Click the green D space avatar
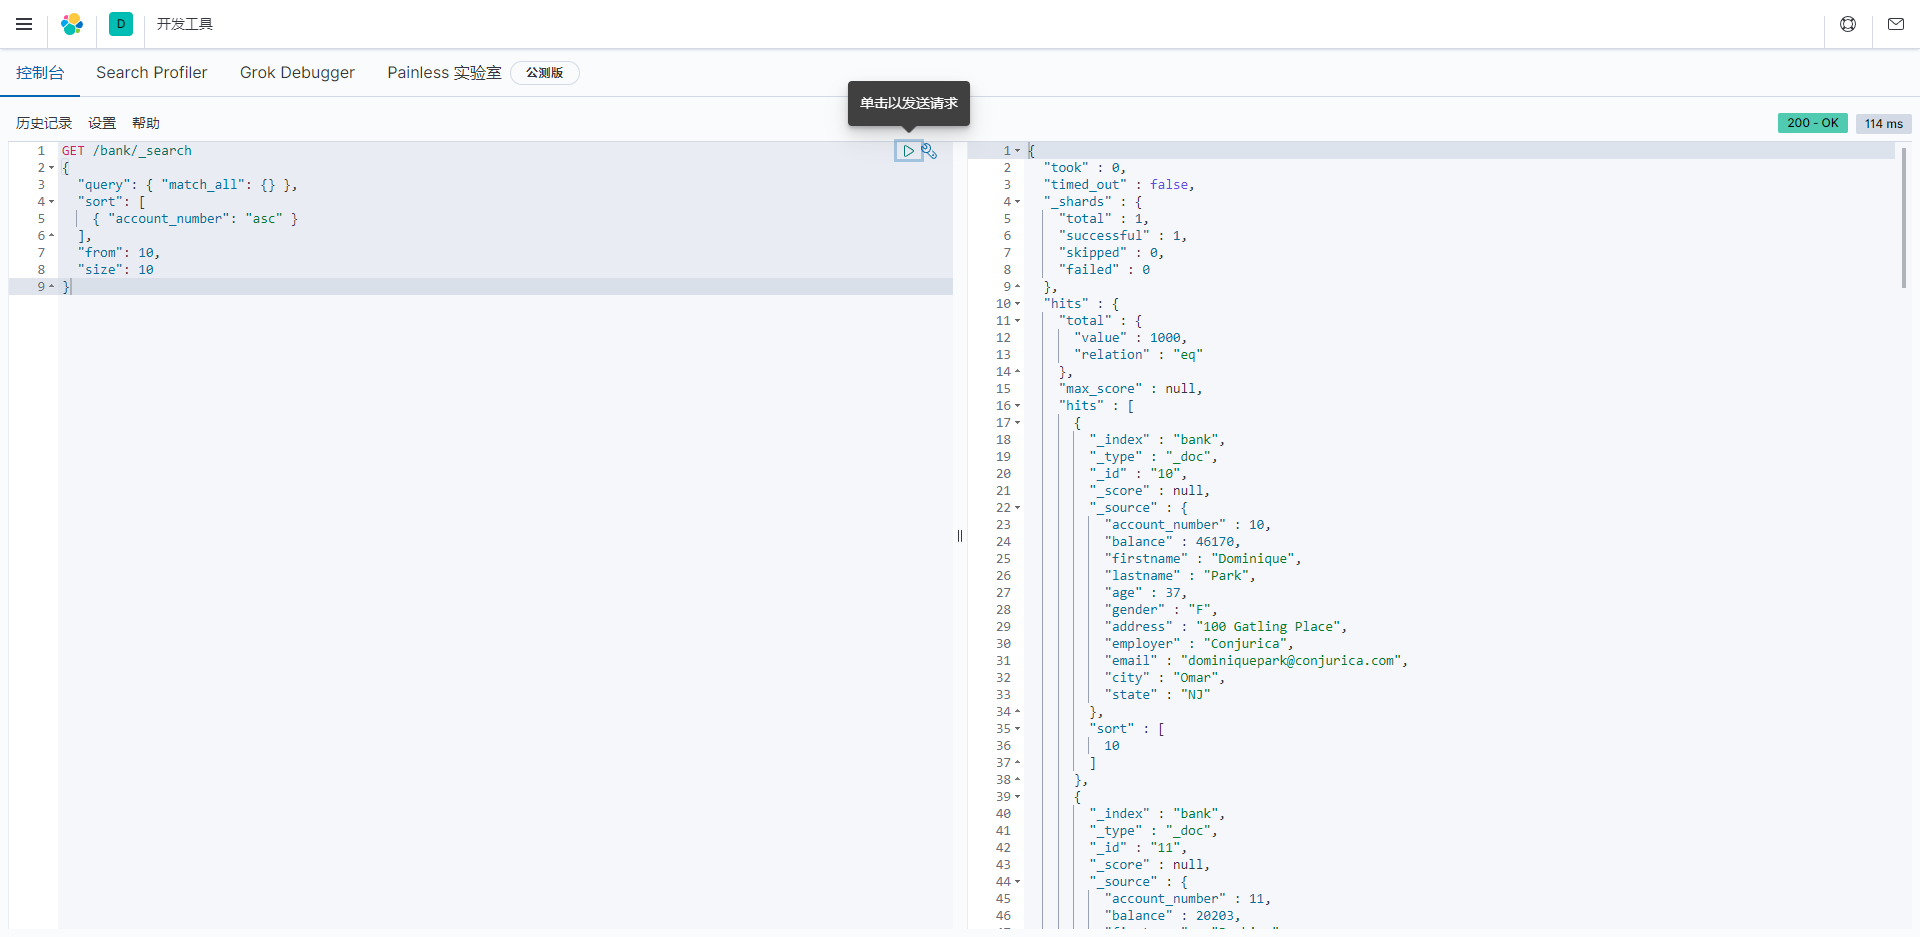The height and width of the screenshot is (937, 1920). [x=121, y=24]
